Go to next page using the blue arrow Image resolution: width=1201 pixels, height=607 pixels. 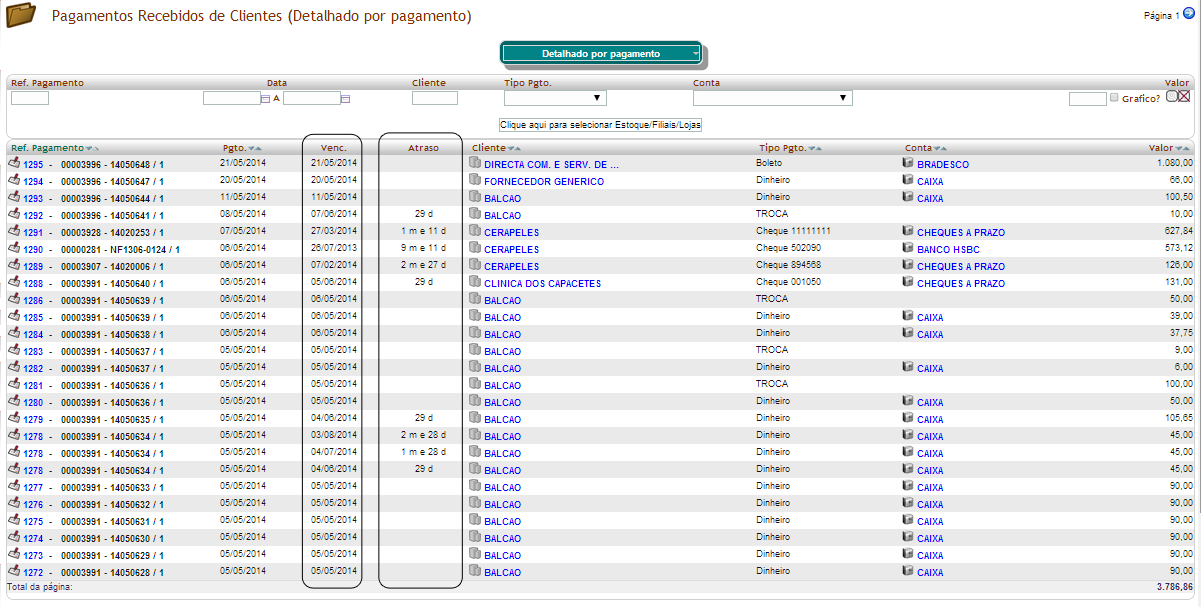1188,14
